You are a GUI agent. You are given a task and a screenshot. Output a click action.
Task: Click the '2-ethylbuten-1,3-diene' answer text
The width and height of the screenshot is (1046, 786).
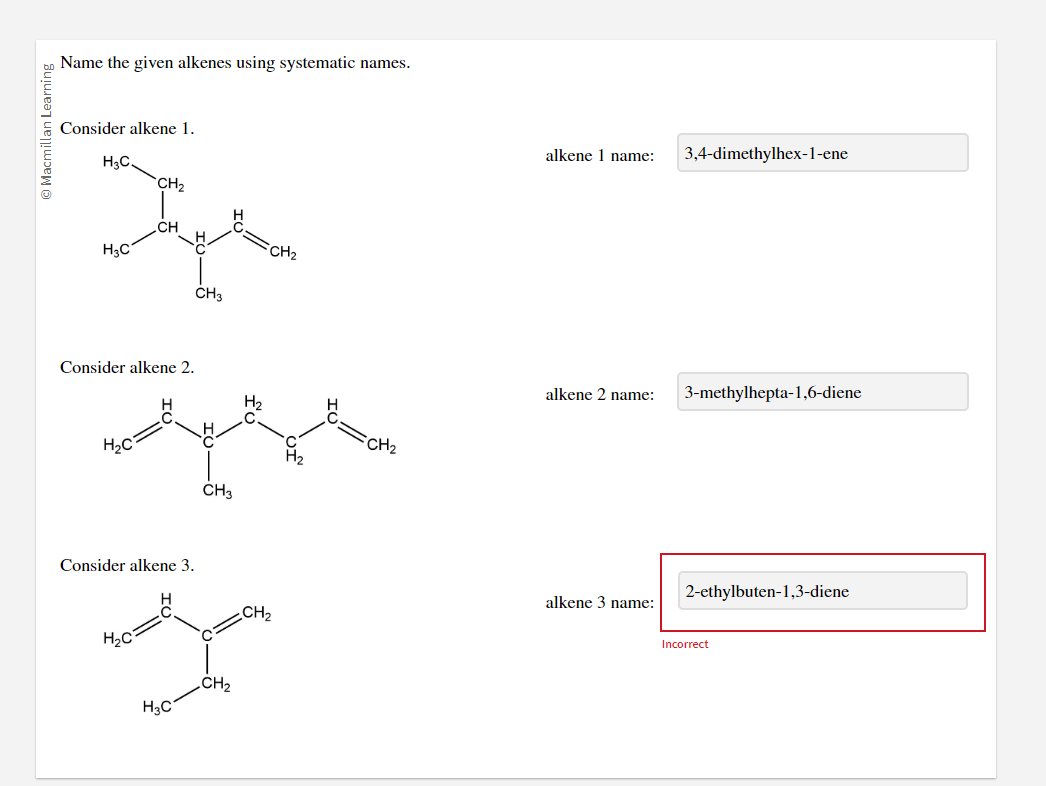(769, 590)
